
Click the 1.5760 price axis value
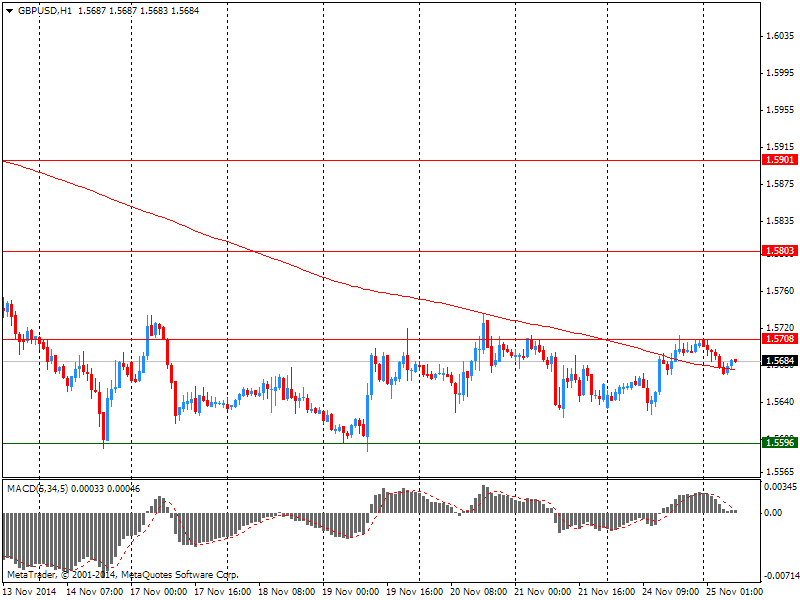coord(780,291)
